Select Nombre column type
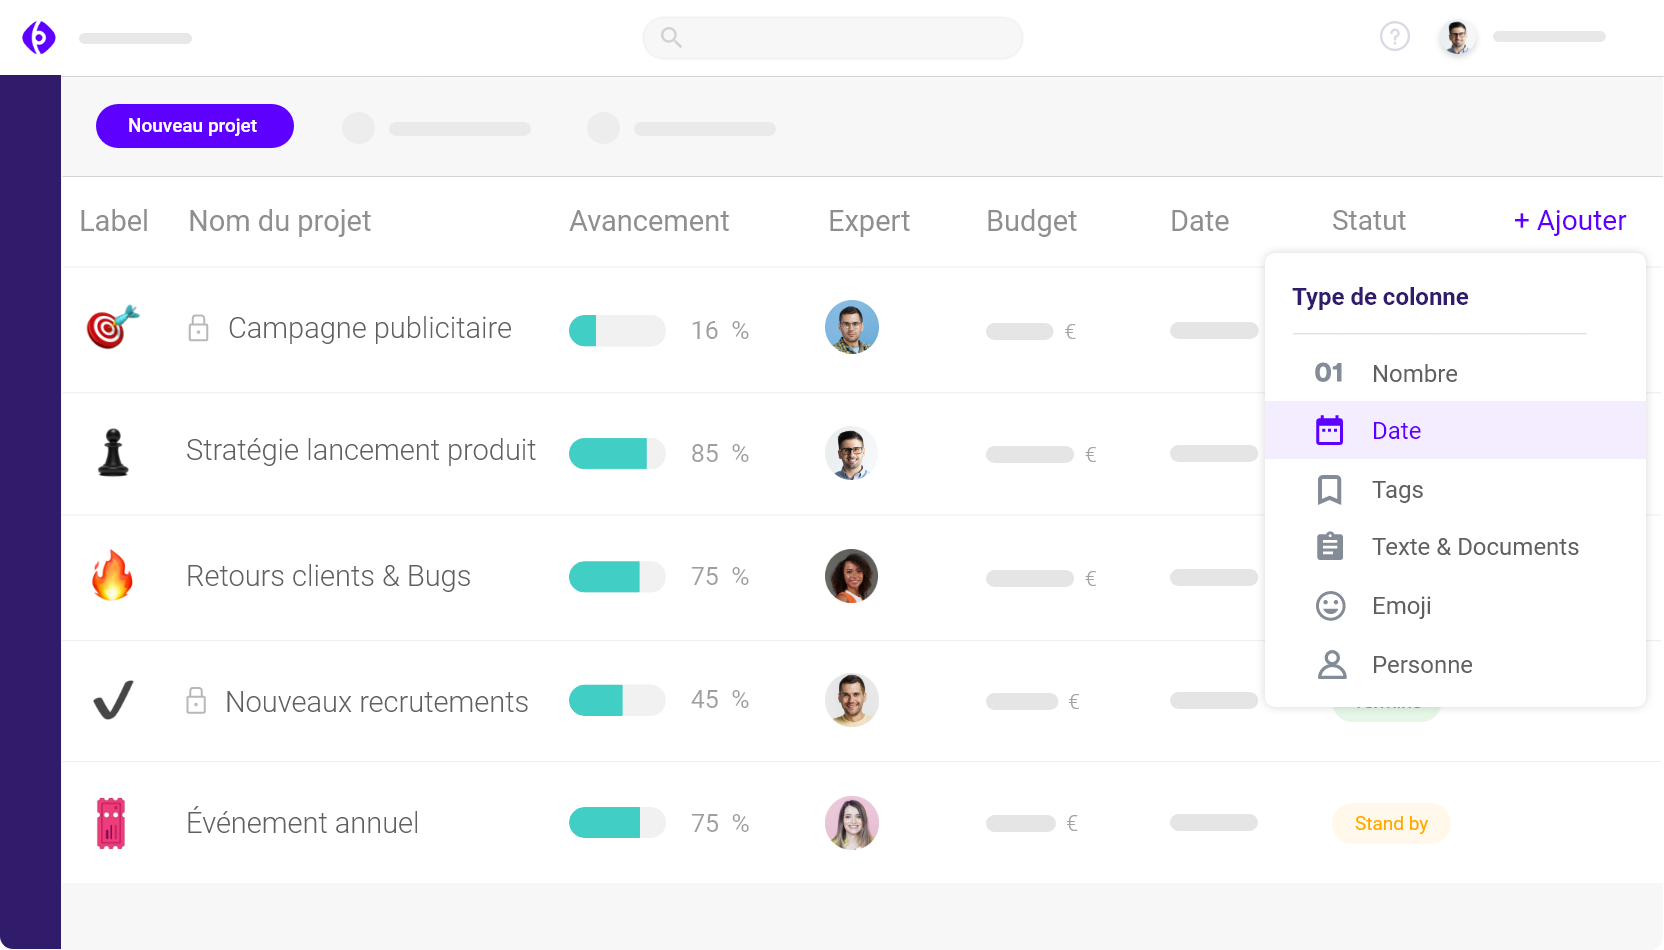 pyautogui.click(x=1414, y=374)
